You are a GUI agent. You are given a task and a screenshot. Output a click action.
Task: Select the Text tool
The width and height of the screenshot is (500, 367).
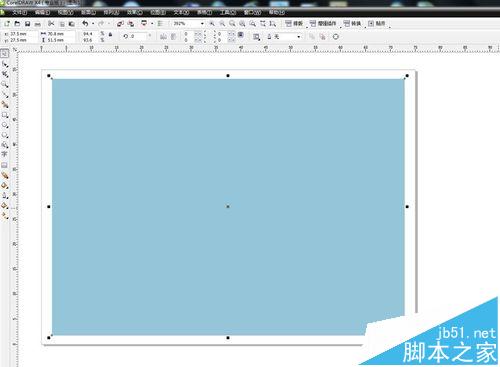[x=5, y=154]
